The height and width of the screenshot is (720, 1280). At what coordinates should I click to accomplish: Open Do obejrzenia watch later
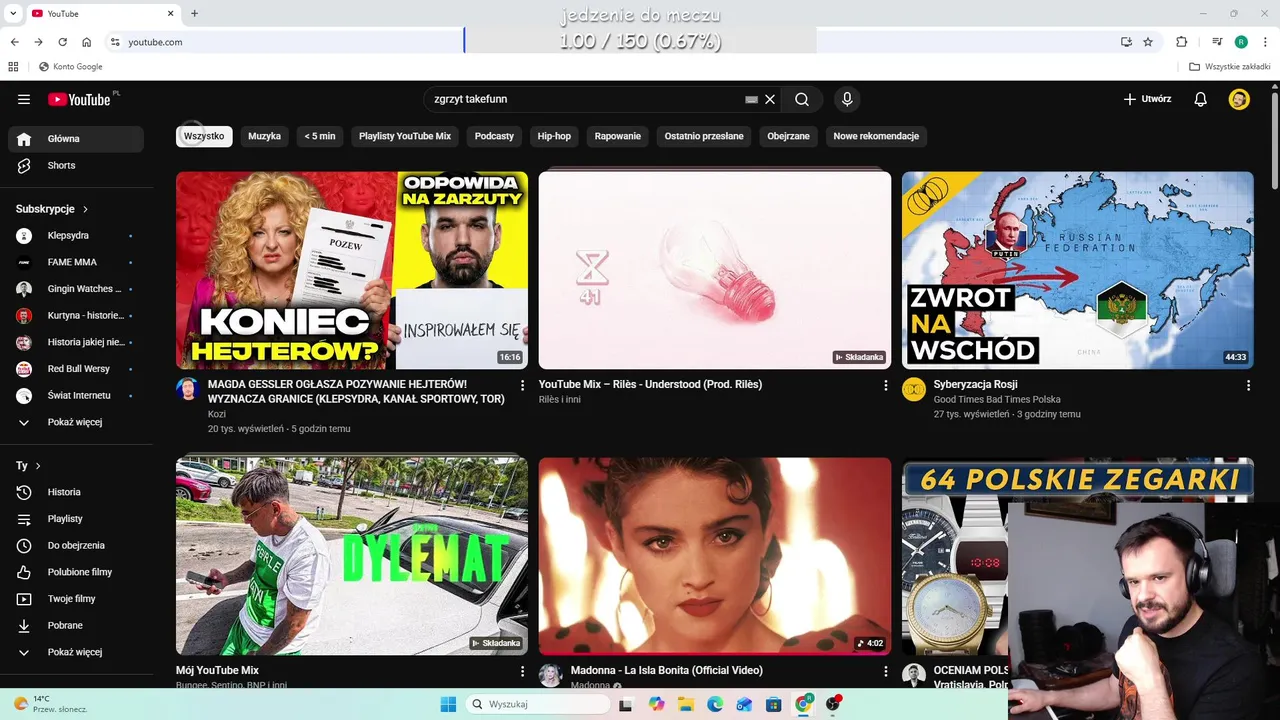(x=76, y=545)
